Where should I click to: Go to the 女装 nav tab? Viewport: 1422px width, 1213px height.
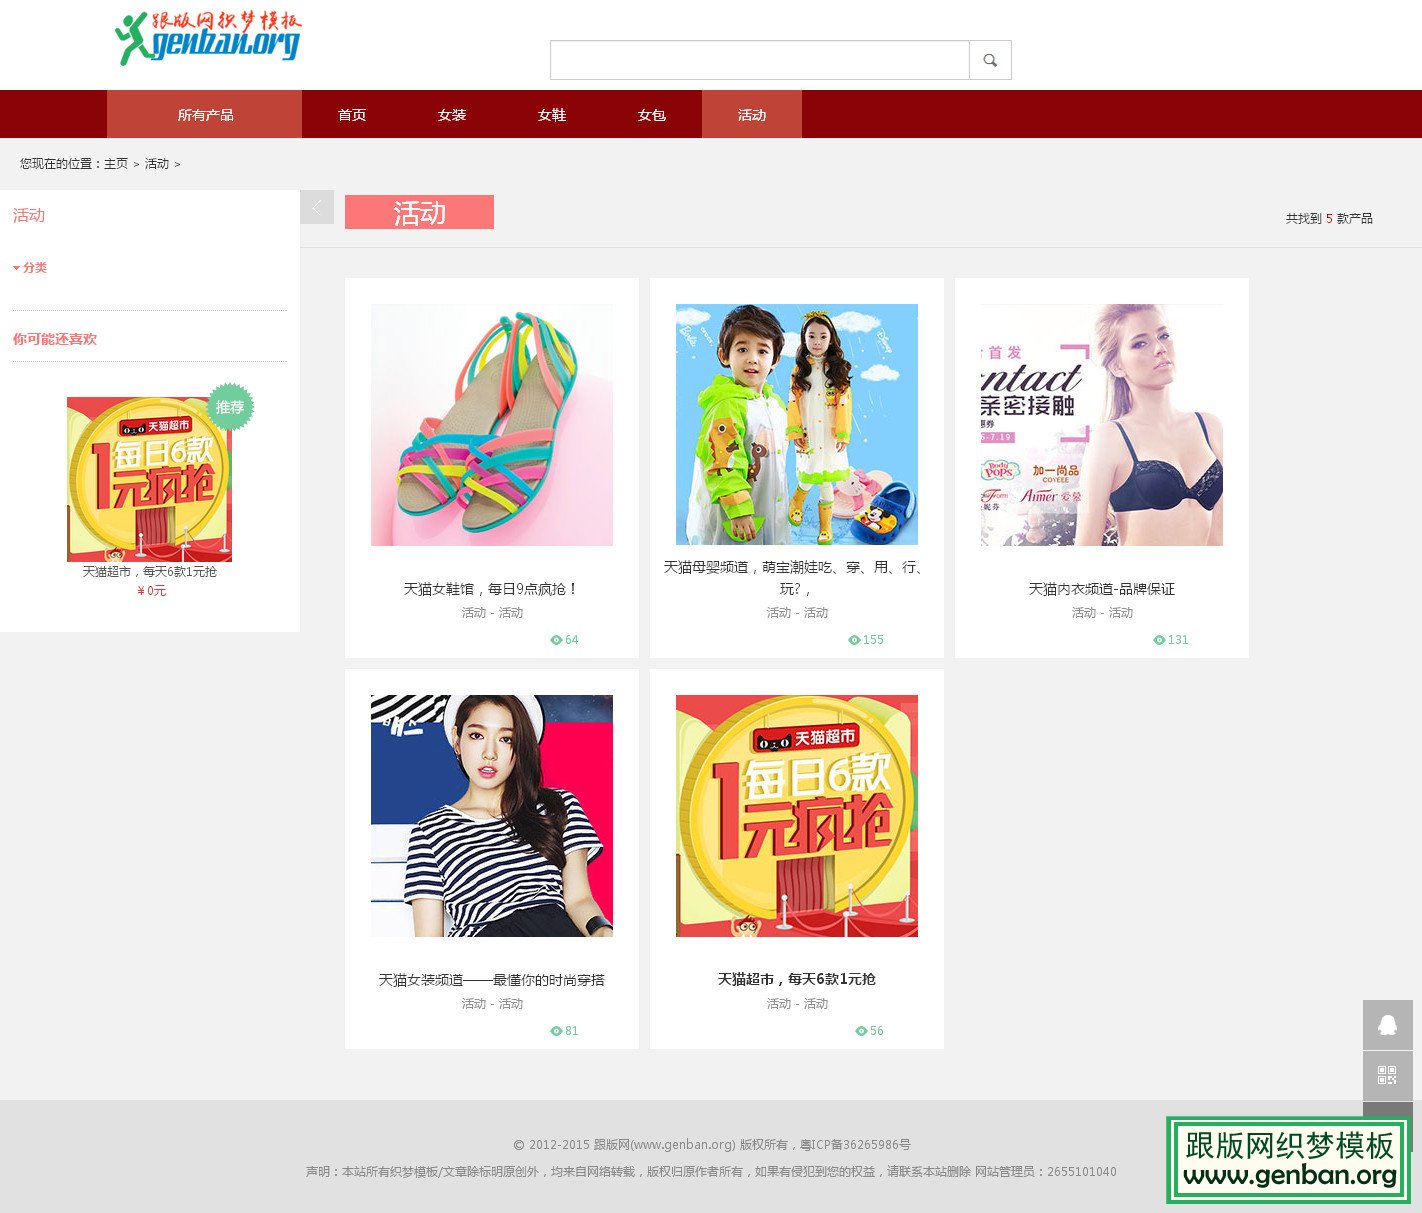point(452,115)
